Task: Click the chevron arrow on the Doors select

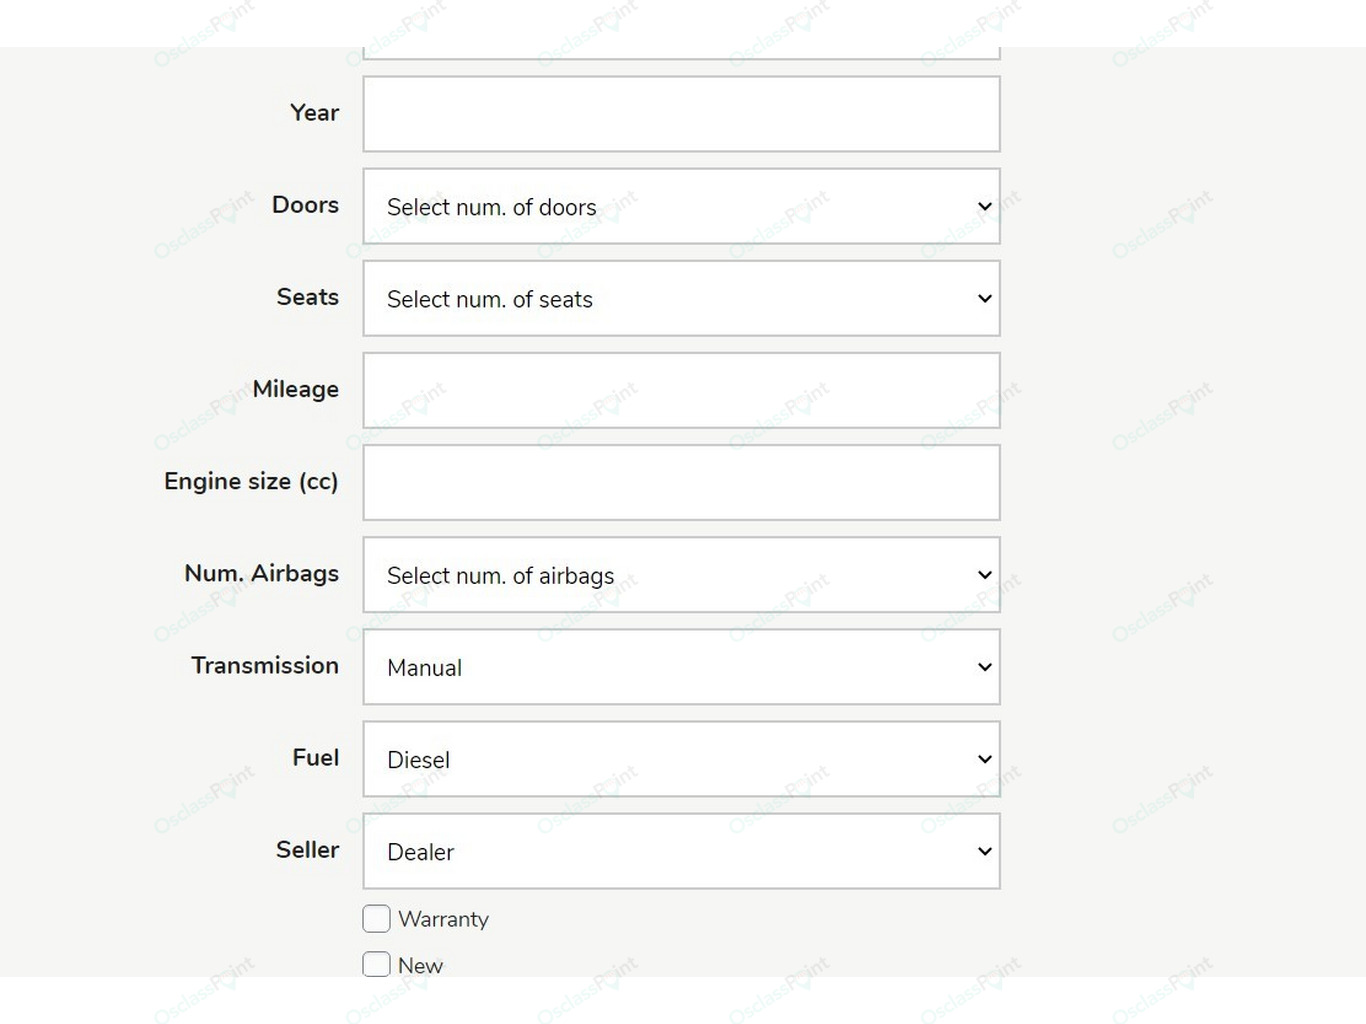Action: pos(984,206)
